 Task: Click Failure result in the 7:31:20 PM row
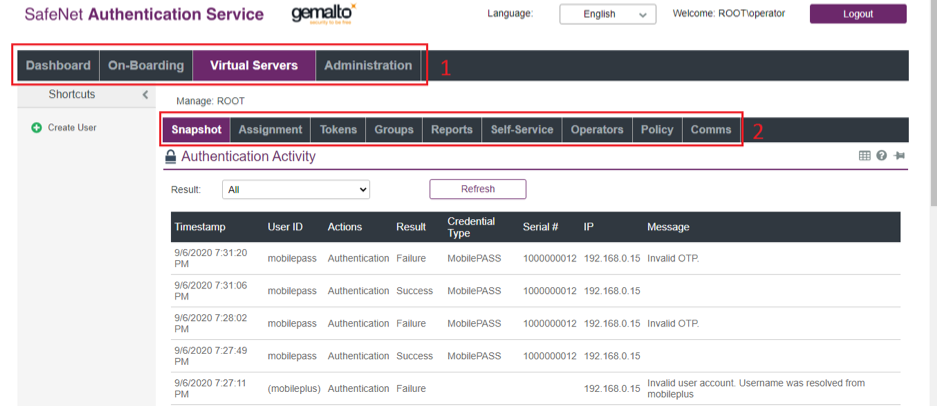(411, 258)
